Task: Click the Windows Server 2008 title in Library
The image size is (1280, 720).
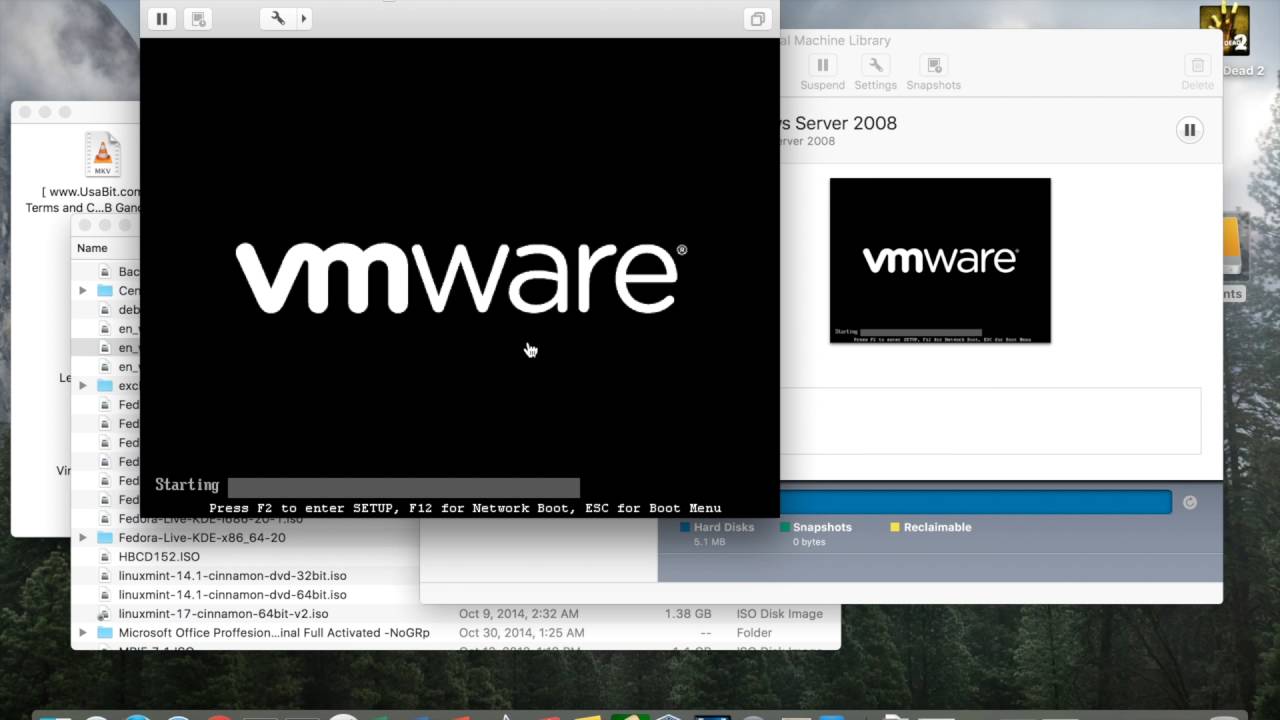Action: tap(838, 123)
